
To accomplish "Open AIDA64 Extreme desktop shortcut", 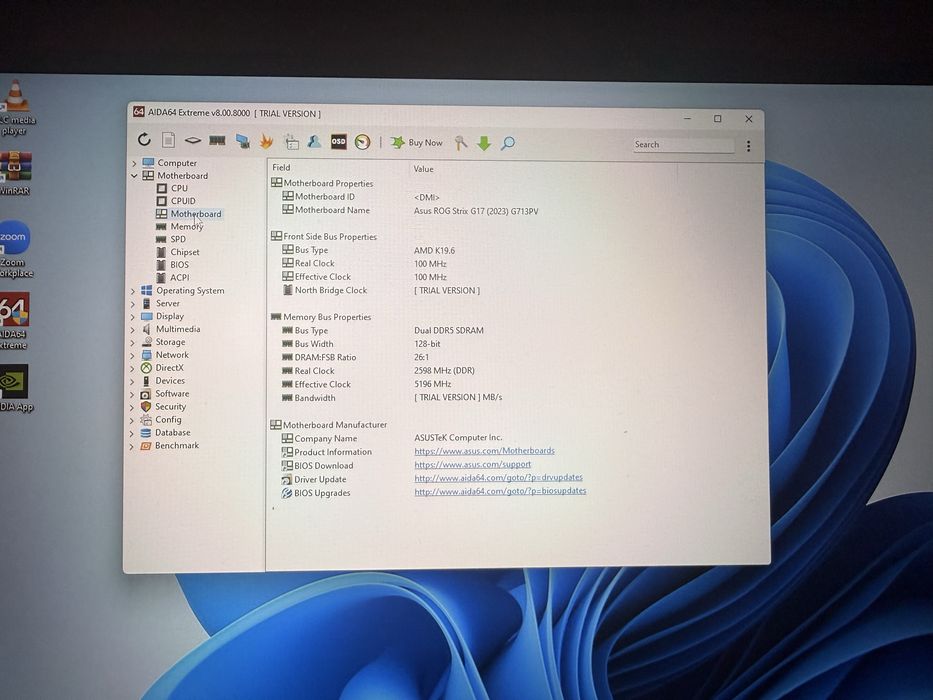I will coord(14,321).
